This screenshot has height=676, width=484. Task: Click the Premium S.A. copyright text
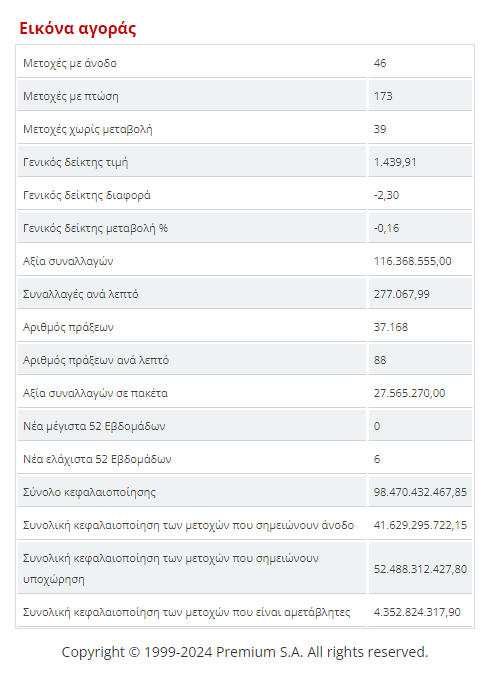click(245, 652)
